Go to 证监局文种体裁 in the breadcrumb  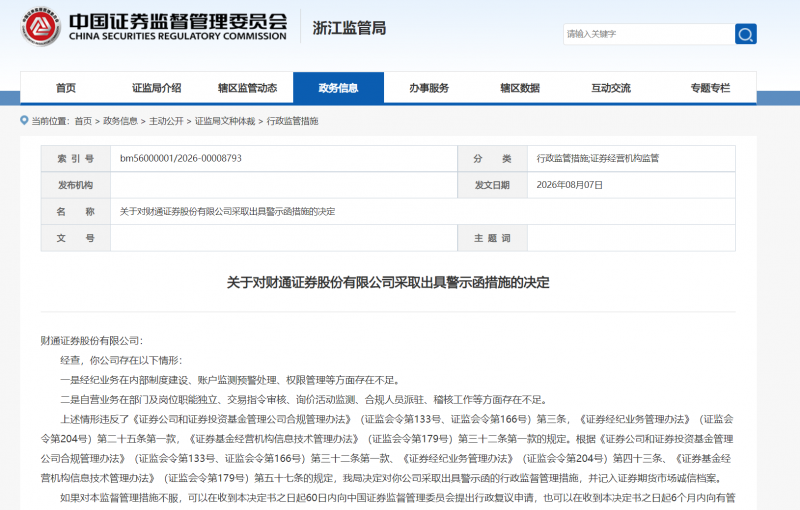pos(225,121)
